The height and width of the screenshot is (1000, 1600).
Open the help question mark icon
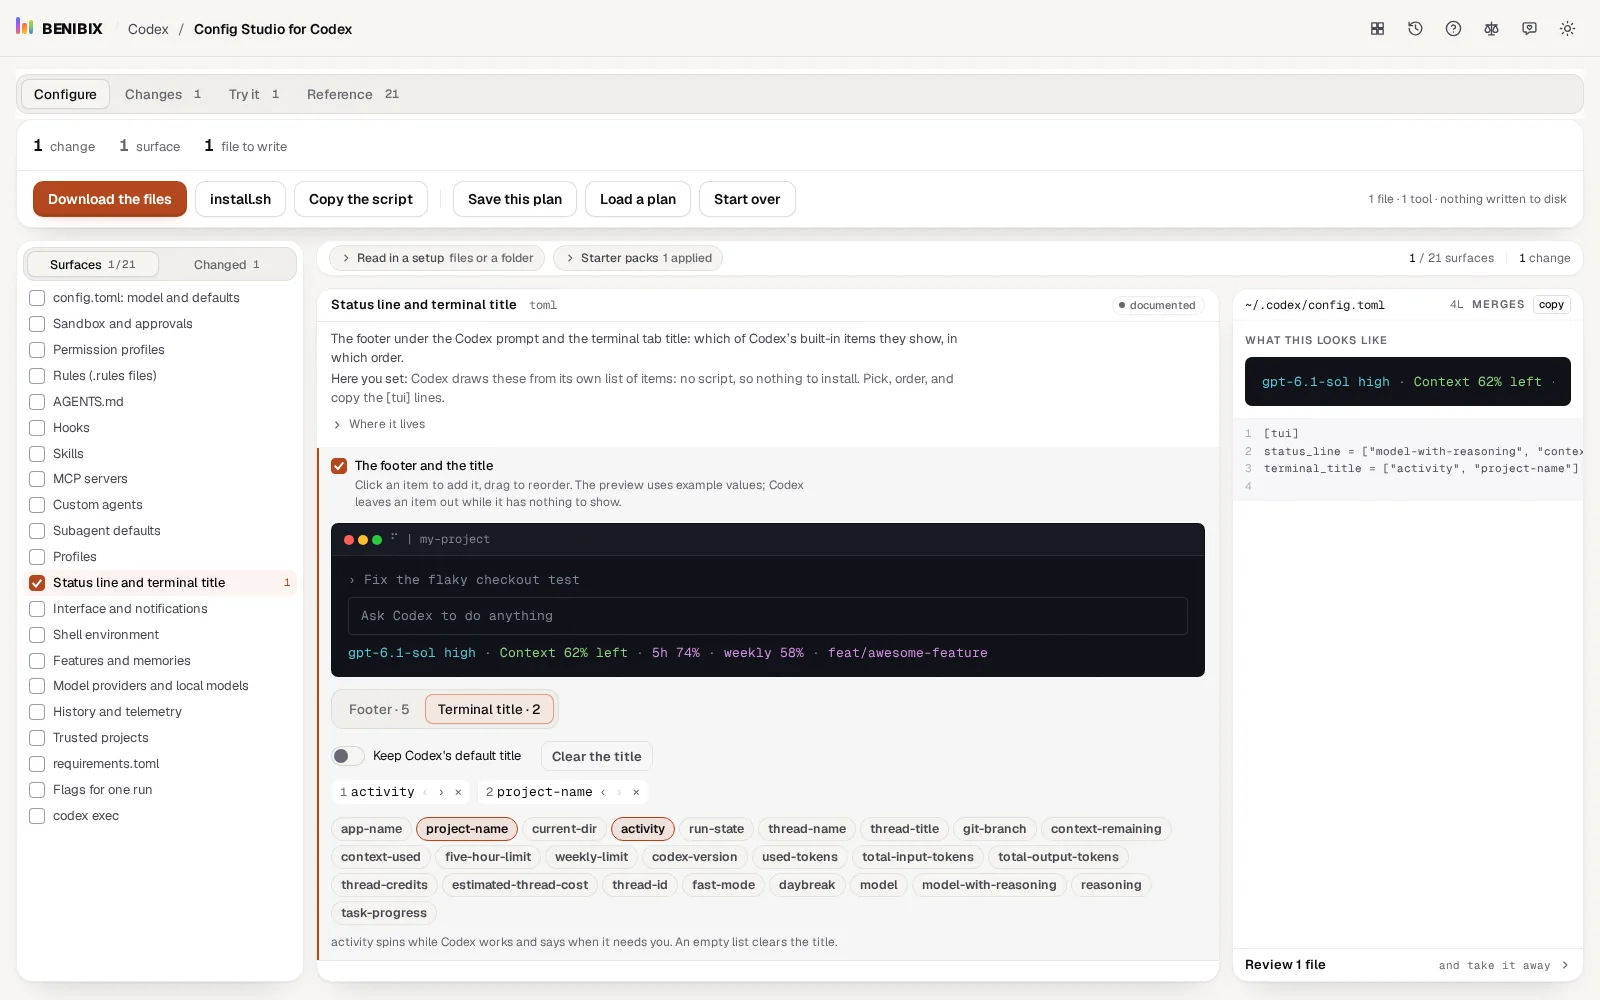pos(1453,29)
